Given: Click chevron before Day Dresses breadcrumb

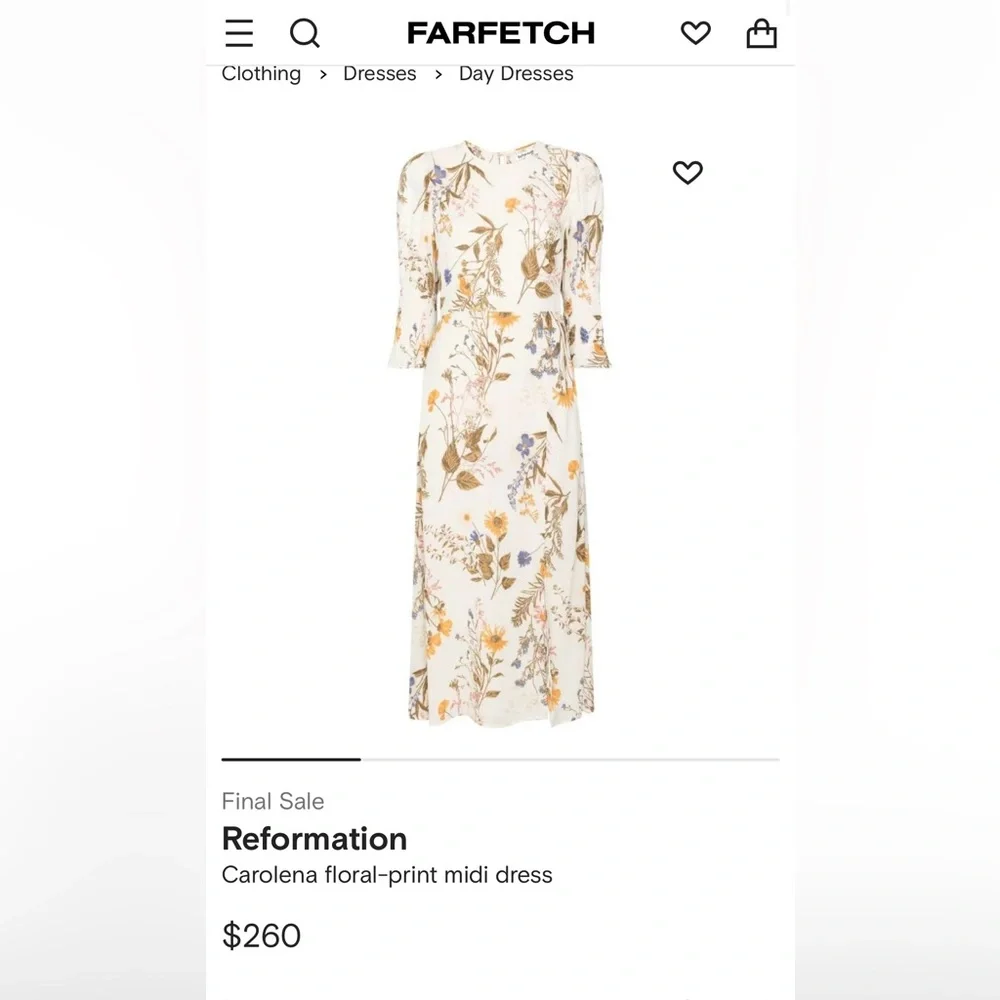Looking at the screenshot, I should (438, 75).
